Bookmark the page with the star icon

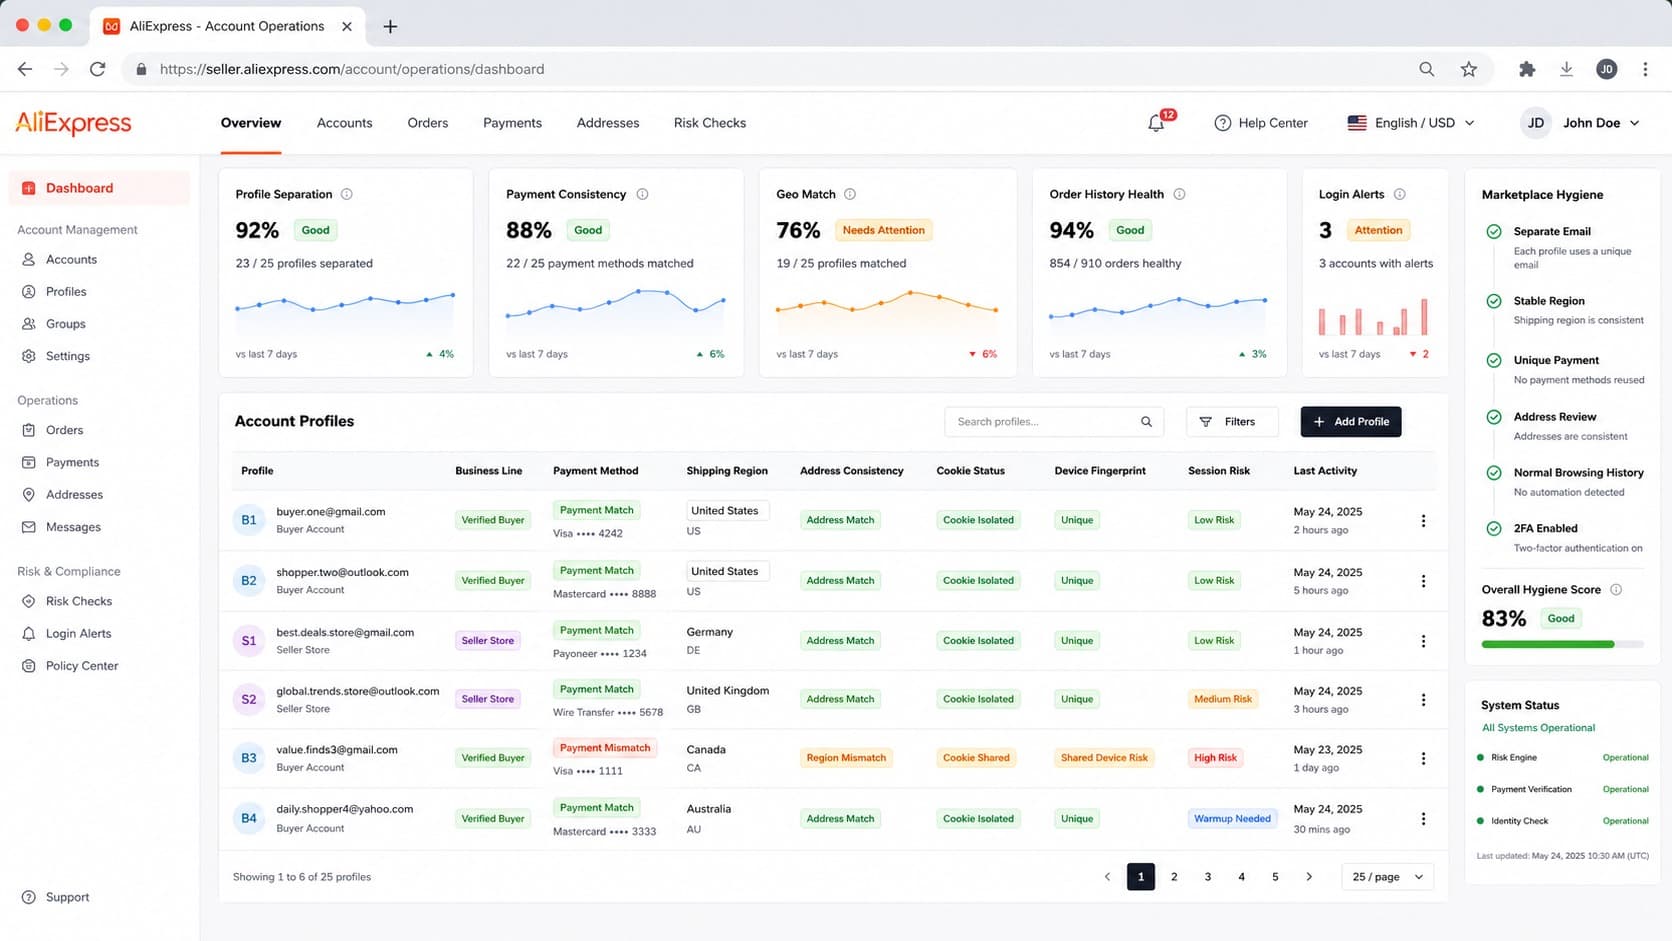[1468, 69]
